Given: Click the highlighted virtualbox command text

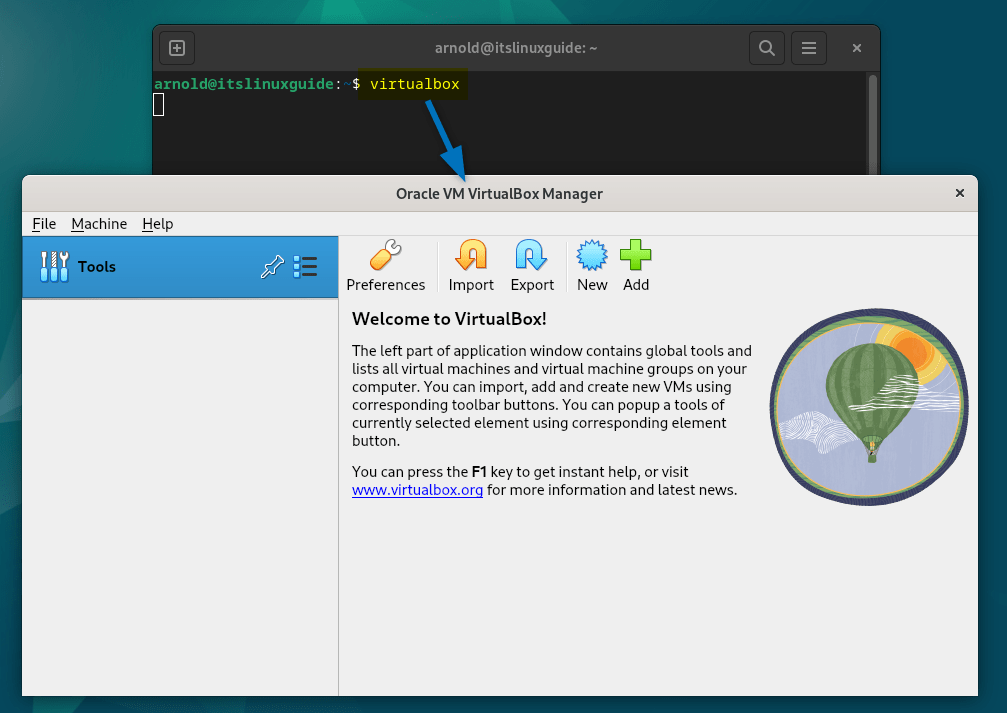Looking at the screenshot, I should pyautogui.click(x=414, y=84).
